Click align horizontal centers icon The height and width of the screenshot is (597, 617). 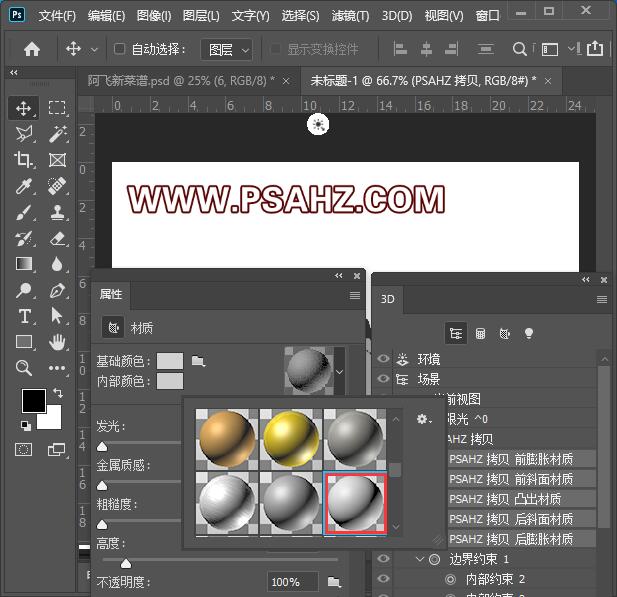click(x=426, y=49)
